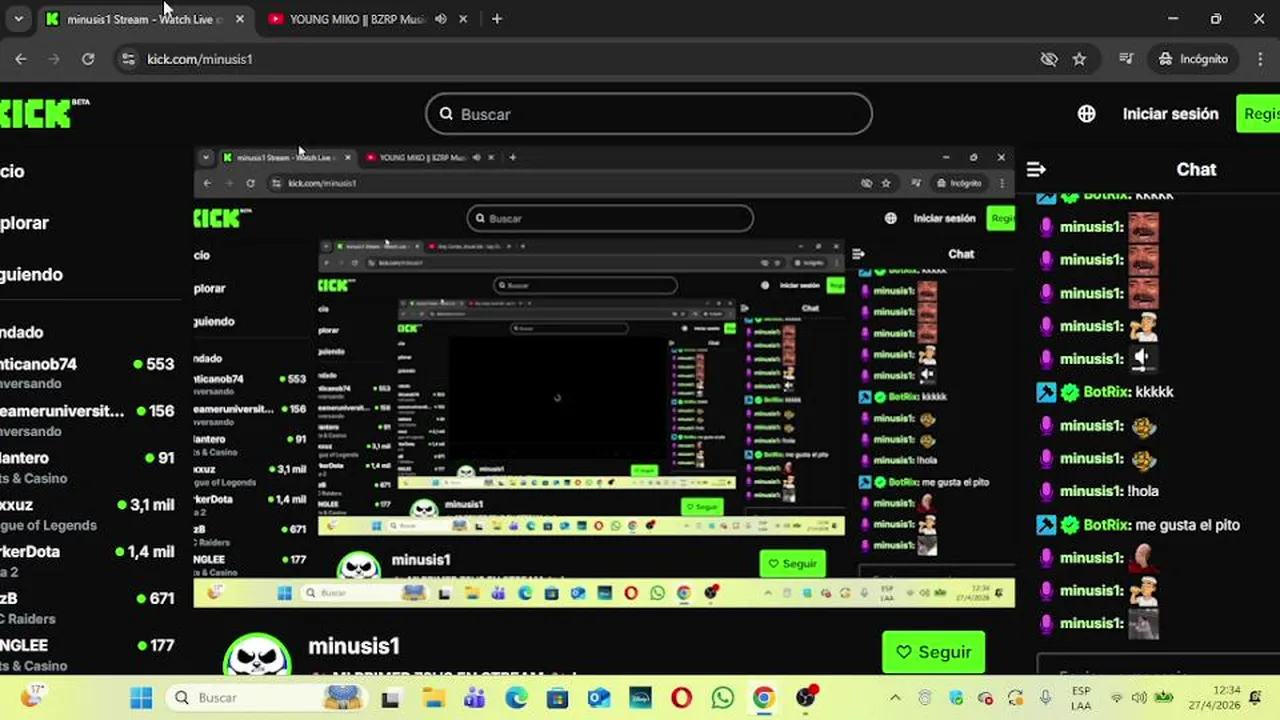Image resolution: width=1280 pixels, height=720 pixels.
Task: Click Iniciar sesión in the outer Kick header
Action: pyautogui.click(x=1170, y=114)
